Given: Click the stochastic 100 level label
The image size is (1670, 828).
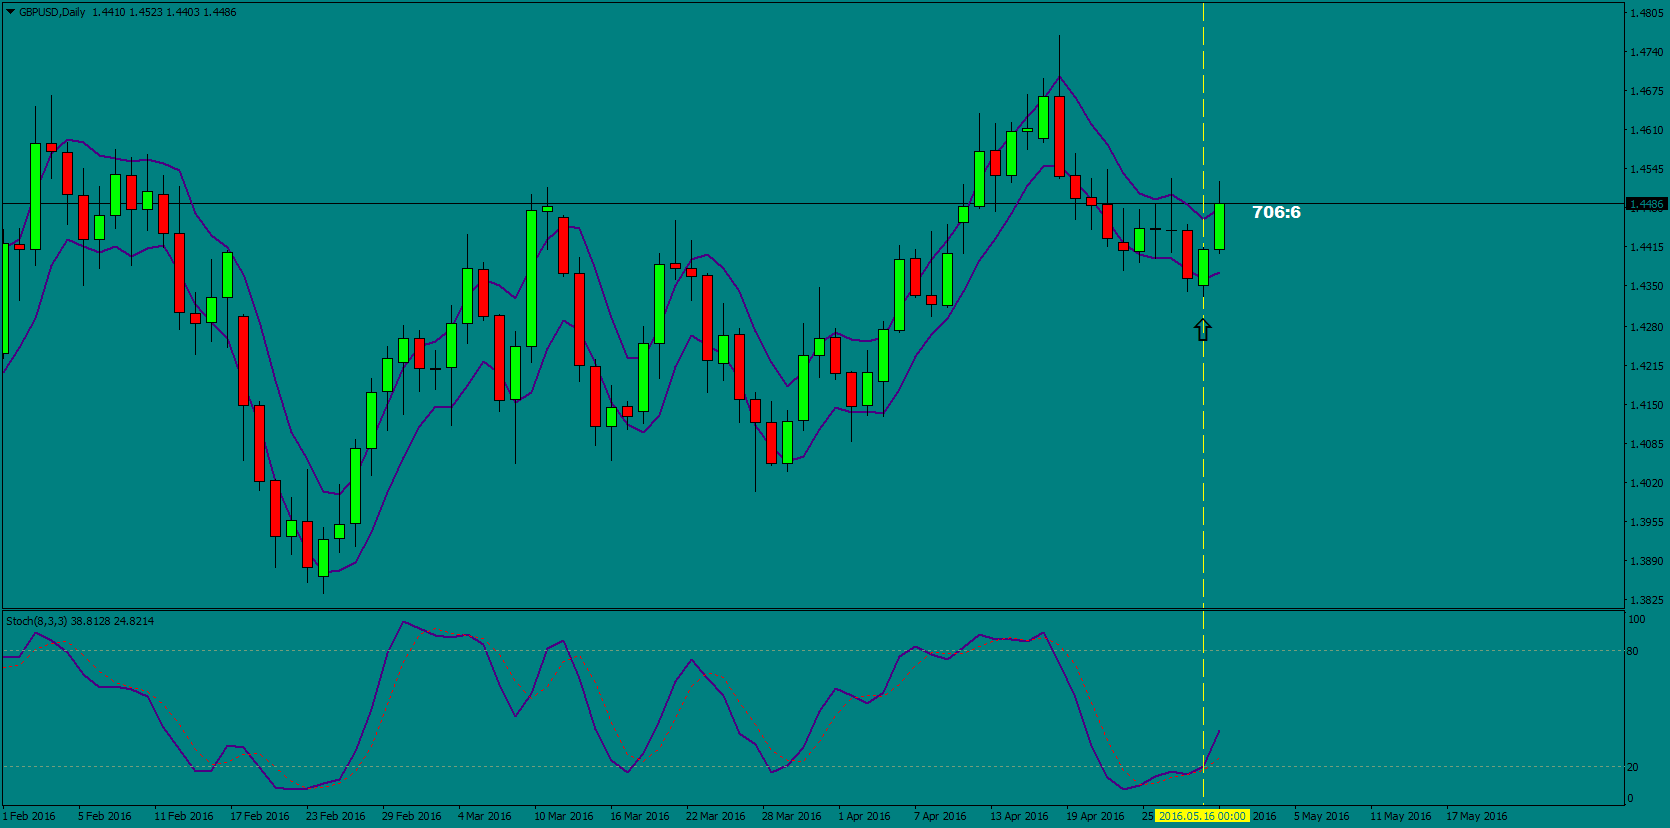Looking at the screenshot, I should (x=1637, y=620).
